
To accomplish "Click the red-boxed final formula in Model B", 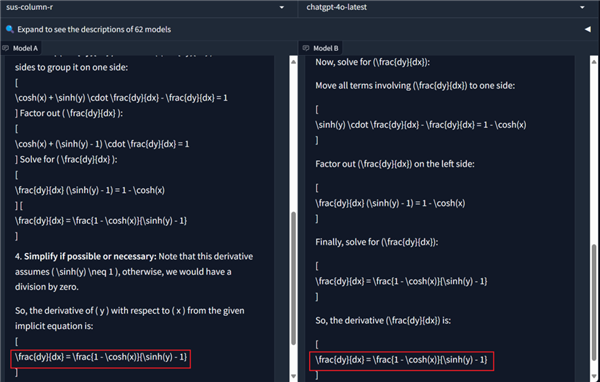I will 401,361.
